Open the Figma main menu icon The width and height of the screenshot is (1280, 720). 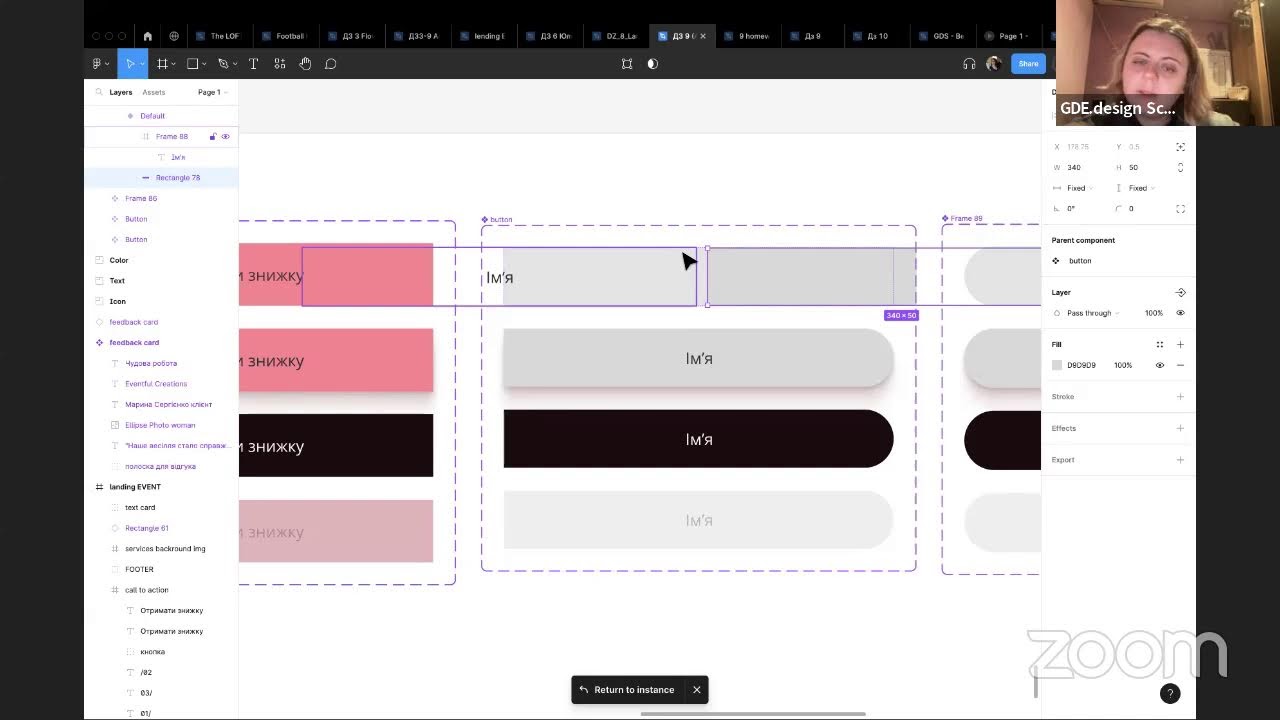click(96, 64)
